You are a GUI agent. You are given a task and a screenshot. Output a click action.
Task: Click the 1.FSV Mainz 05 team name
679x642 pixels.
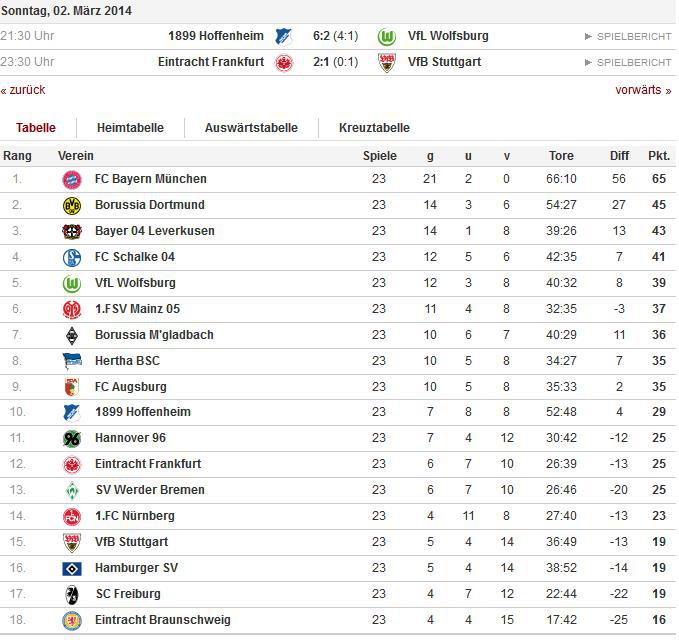pos(137,309)
